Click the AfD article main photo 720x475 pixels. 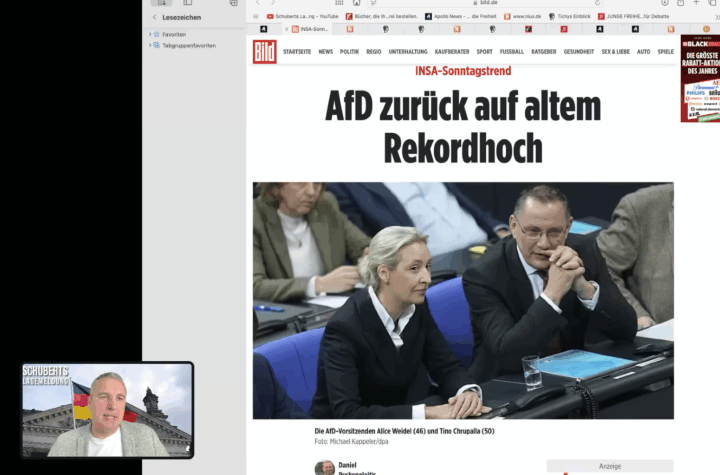[x=462, y=300]
